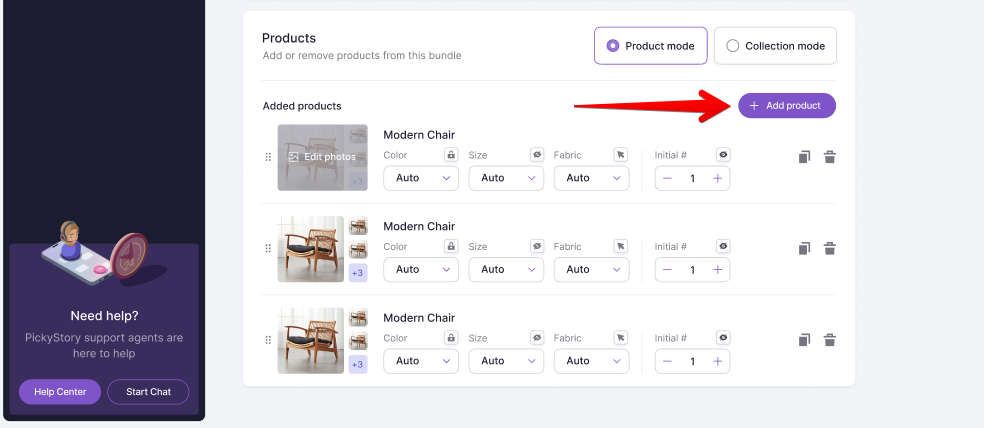The height and width of the screenshot is (428, 984).
Task: Click the Start Chat button
Action: click(x=148, y=392)
